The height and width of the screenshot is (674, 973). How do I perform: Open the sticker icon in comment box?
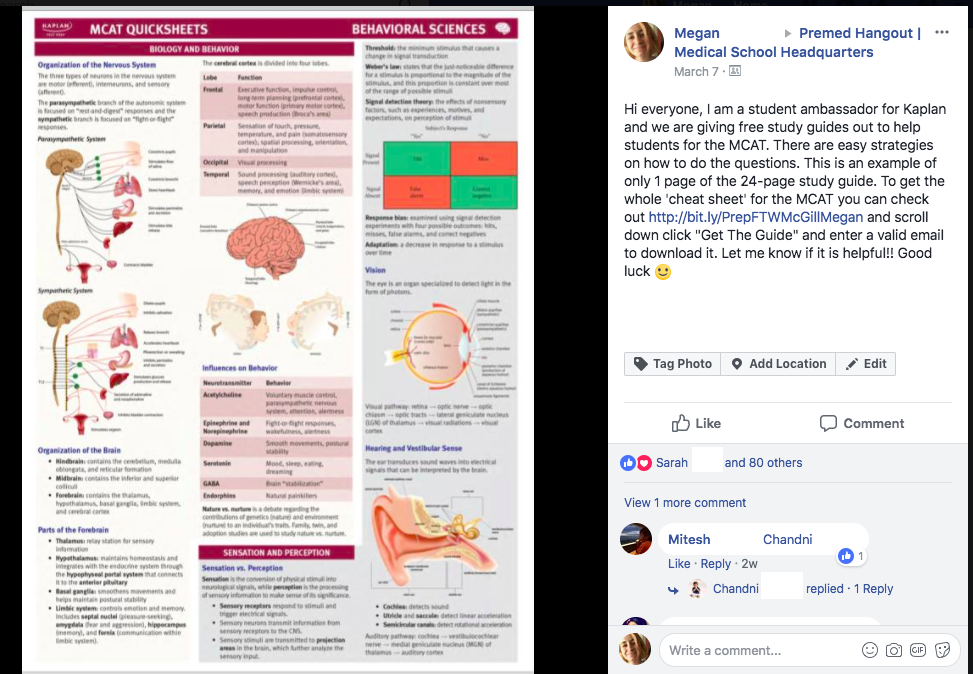point(942,650)
